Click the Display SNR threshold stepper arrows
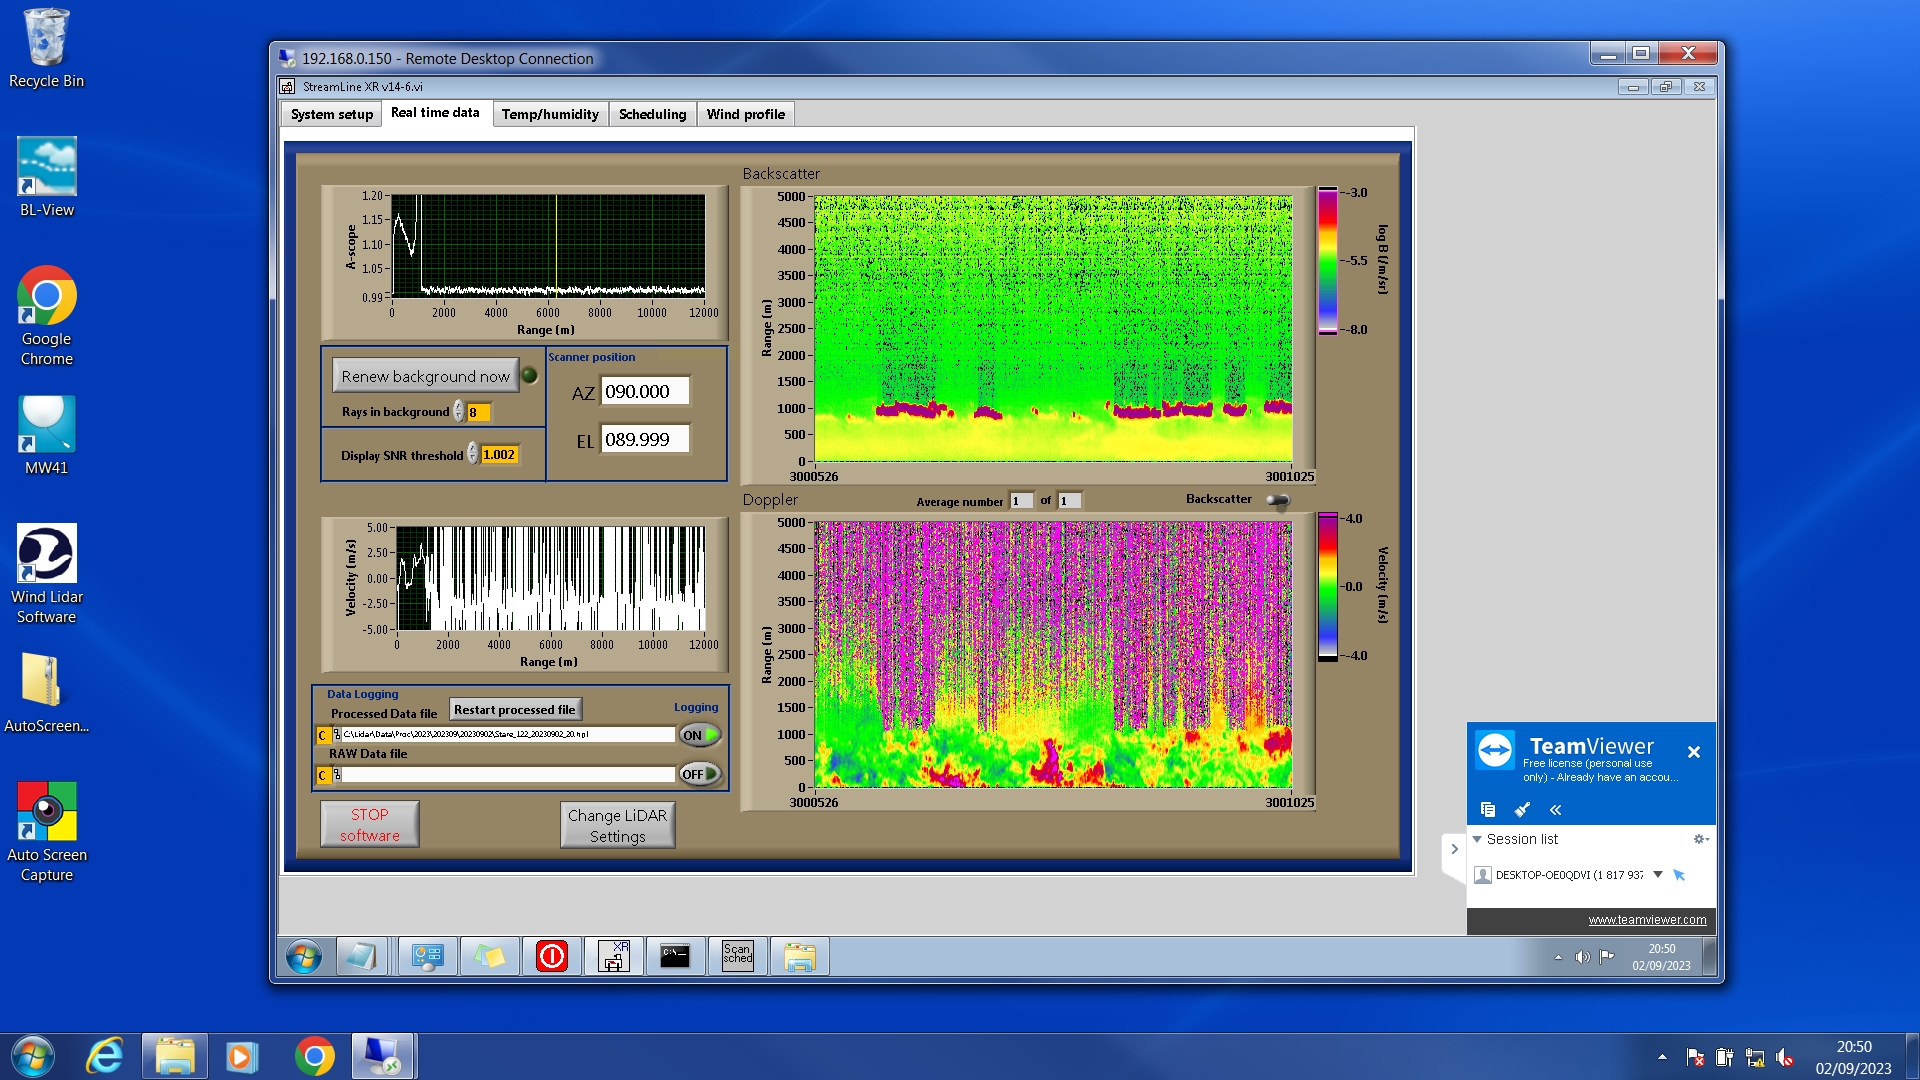Screen dimensions: 1920x1080 (473, 455)
